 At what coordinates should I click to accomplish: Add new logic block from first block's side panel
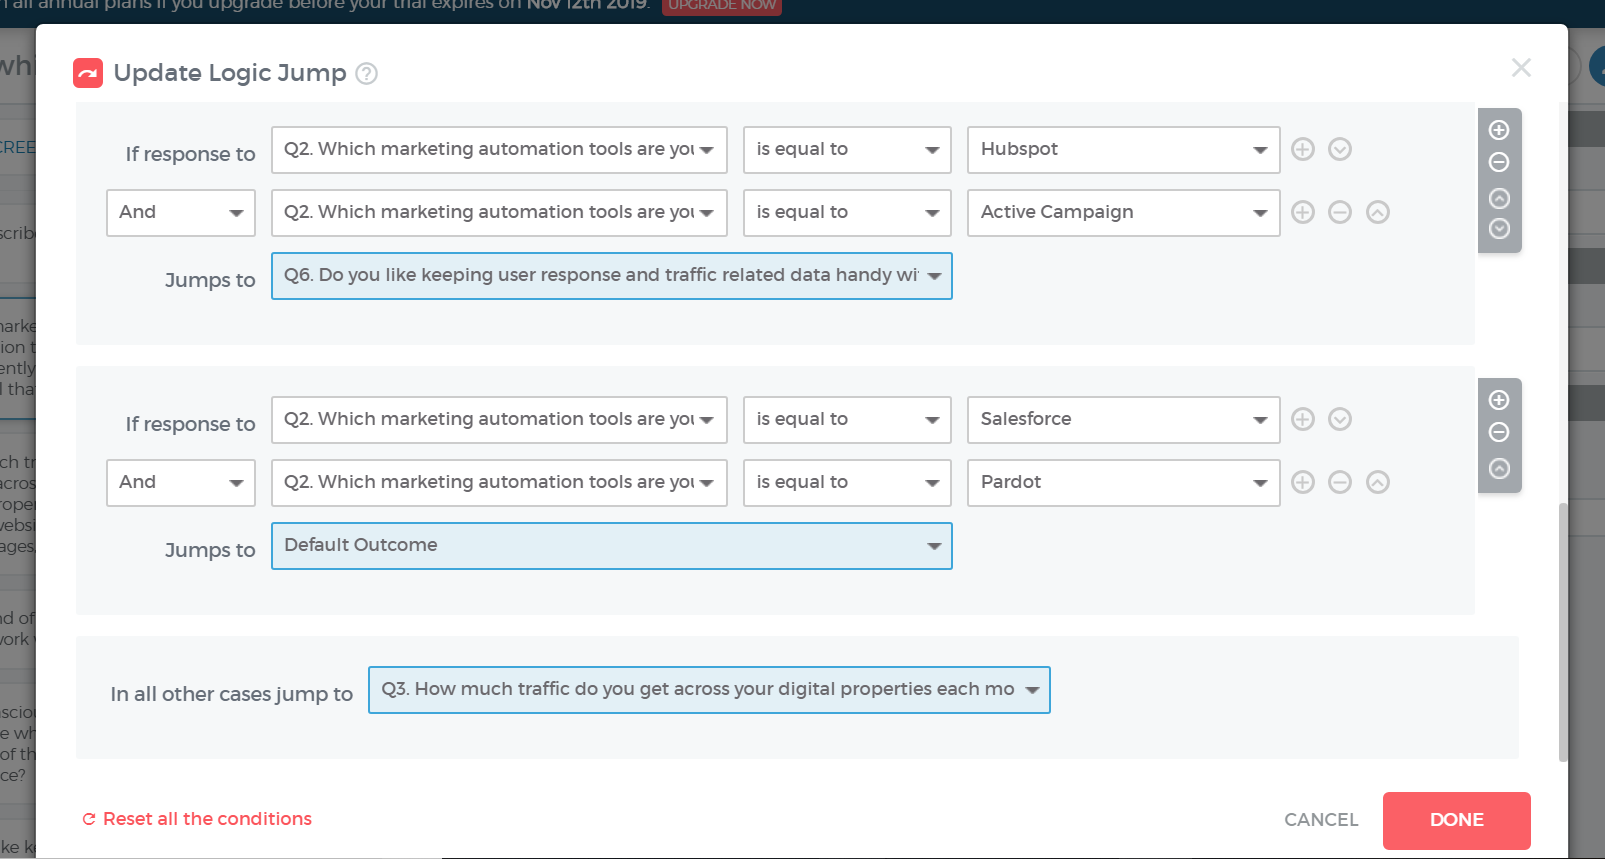tap(1499, 130)
